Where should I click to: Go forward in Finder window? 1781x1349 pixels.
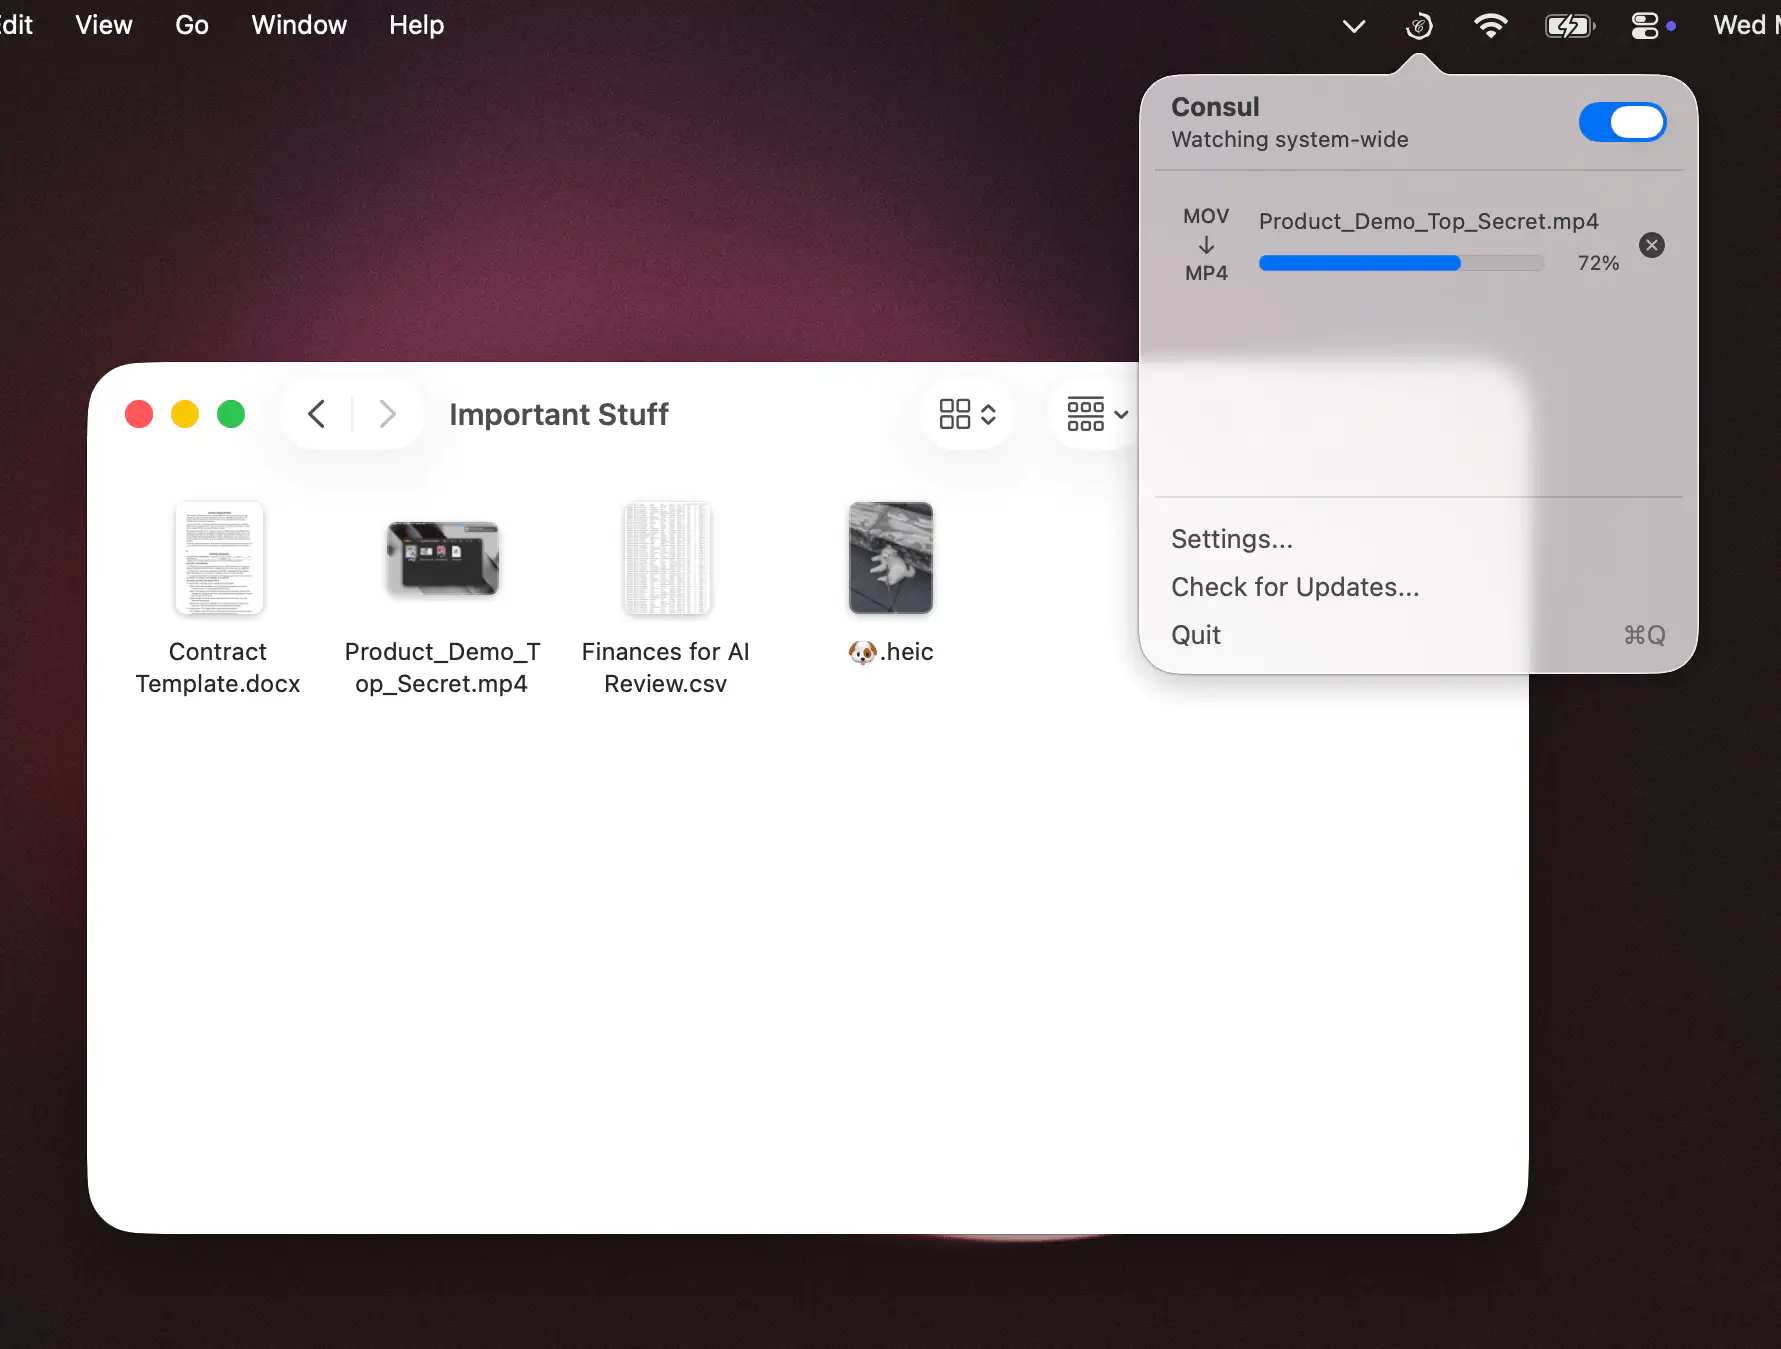tap(387, 414)
